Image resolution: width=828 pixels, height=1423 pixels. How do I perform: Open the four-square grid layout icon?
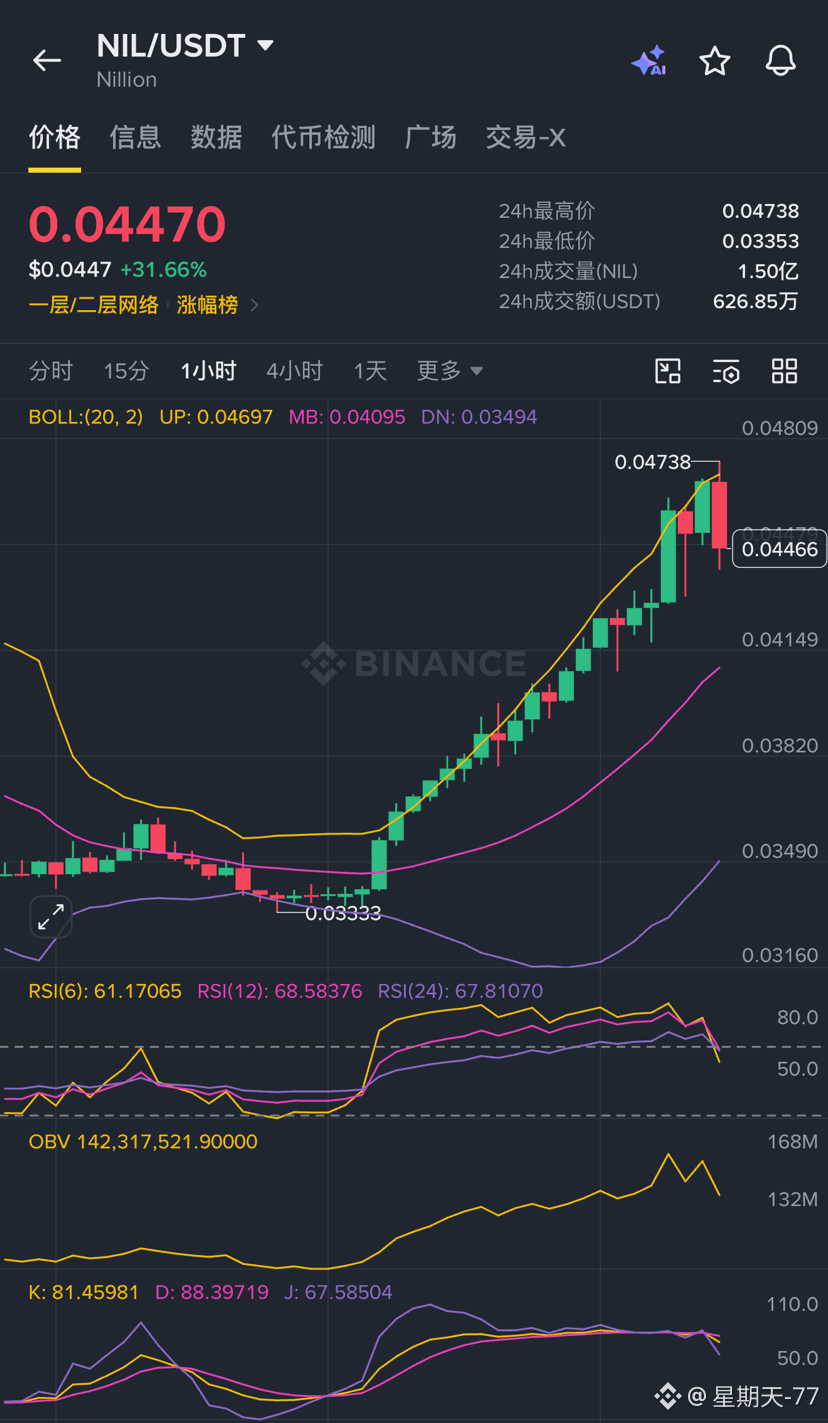(x=785, y=371)
